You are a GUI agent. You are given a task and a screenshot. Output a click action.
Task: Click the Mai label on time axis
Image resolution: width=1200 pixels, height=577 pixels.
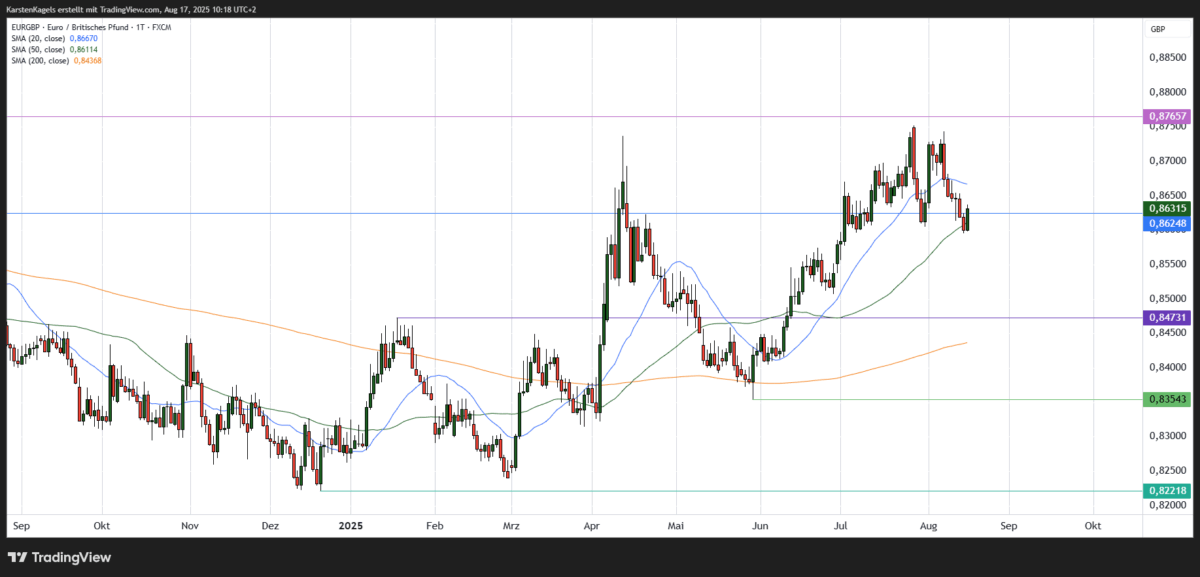(x=676, y=524)
